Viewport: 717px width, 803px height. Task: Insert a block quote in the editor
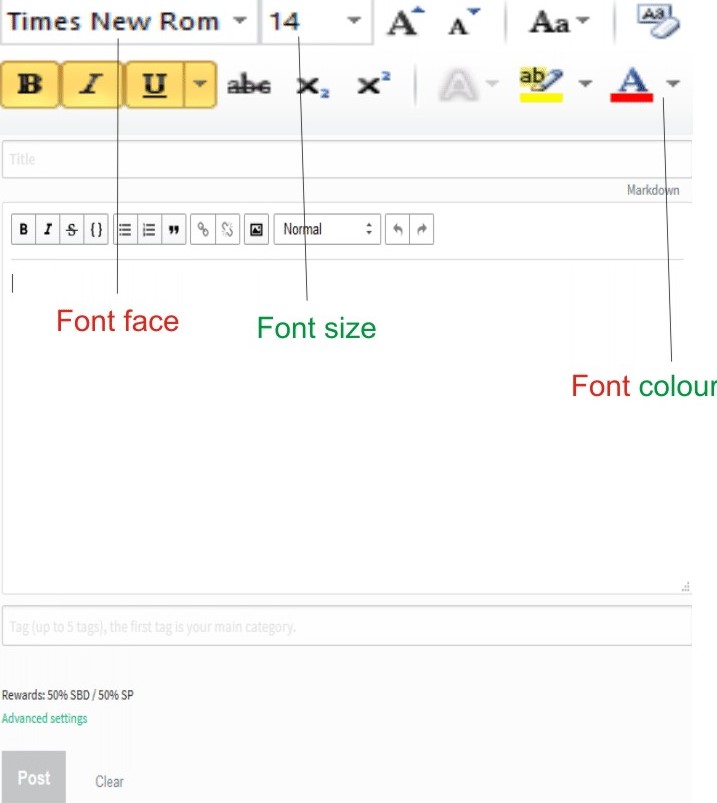(x=174, y=229)
